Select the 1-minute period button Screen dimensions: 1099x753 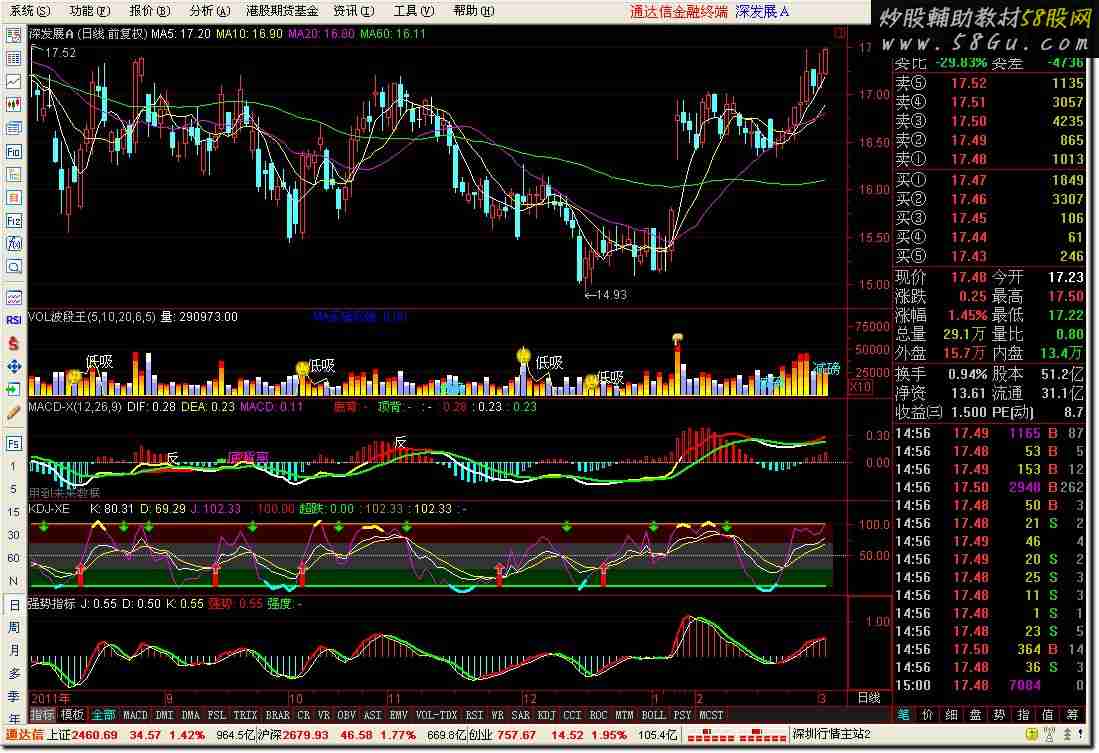[13, 466]
